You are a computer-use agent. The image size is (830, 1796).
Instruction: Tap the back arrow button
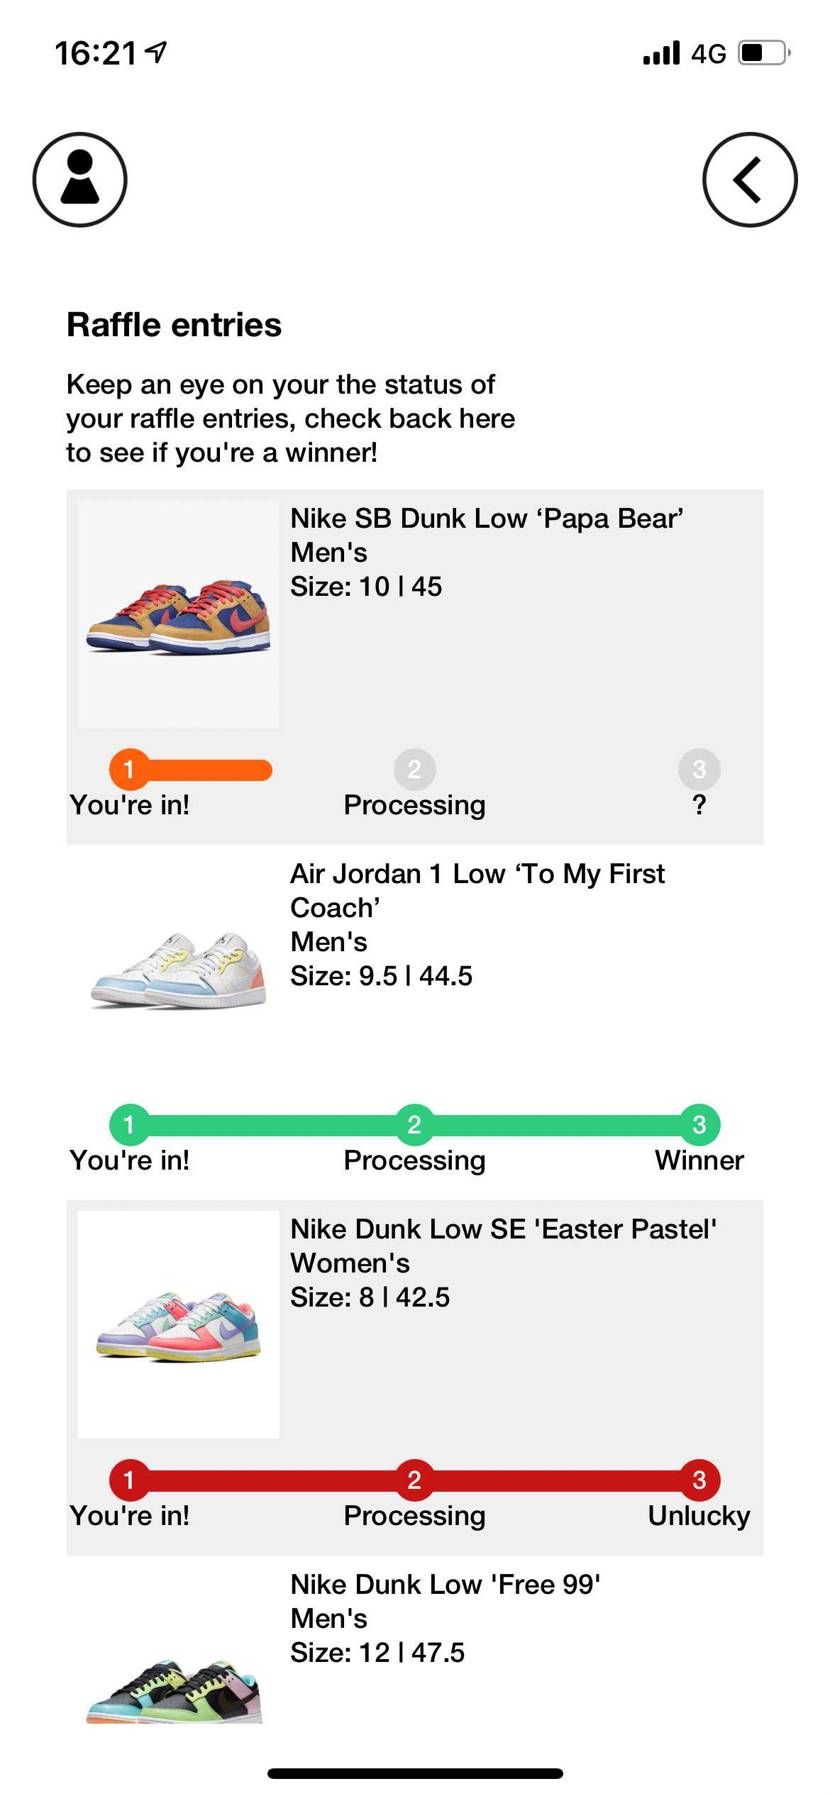pos(749,180)
